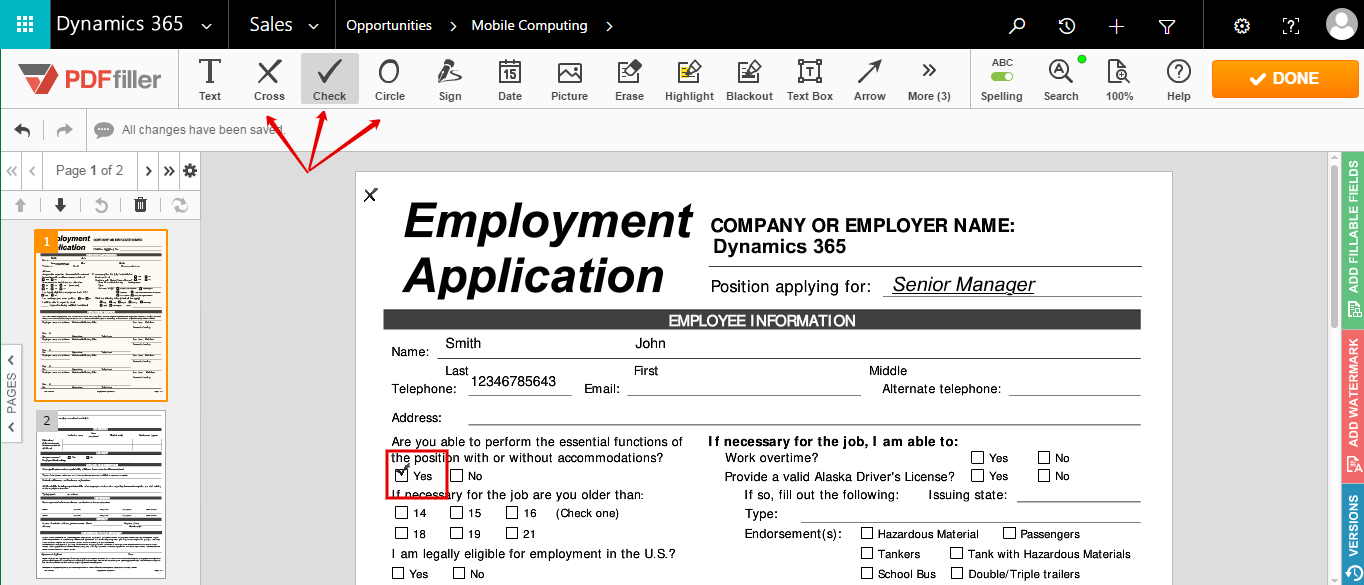Open the advanced find filter icon

tap(1167, 26)
